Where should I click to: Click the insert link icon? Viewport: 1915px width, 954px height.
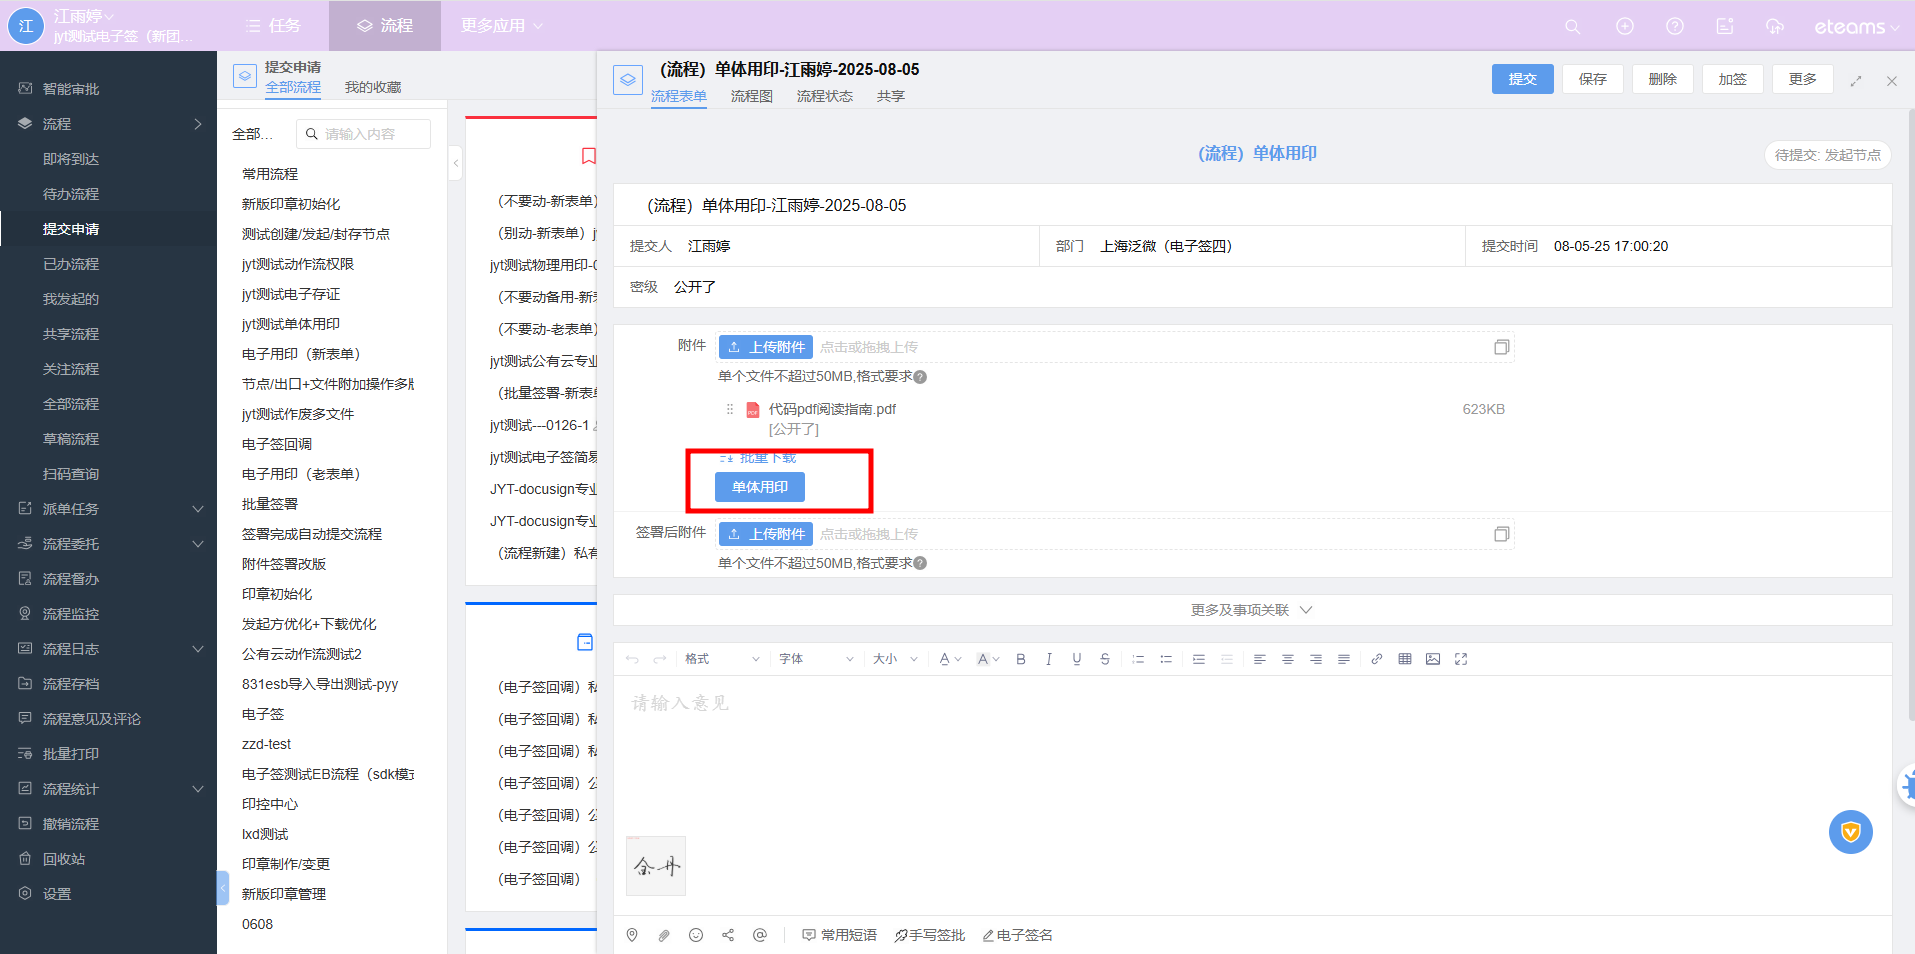1377,659
